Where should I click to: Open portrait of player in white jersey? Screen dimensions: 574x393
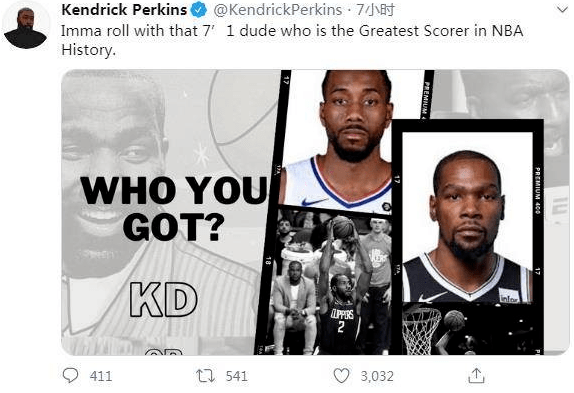pyautogui.click(x=338, y=142)
